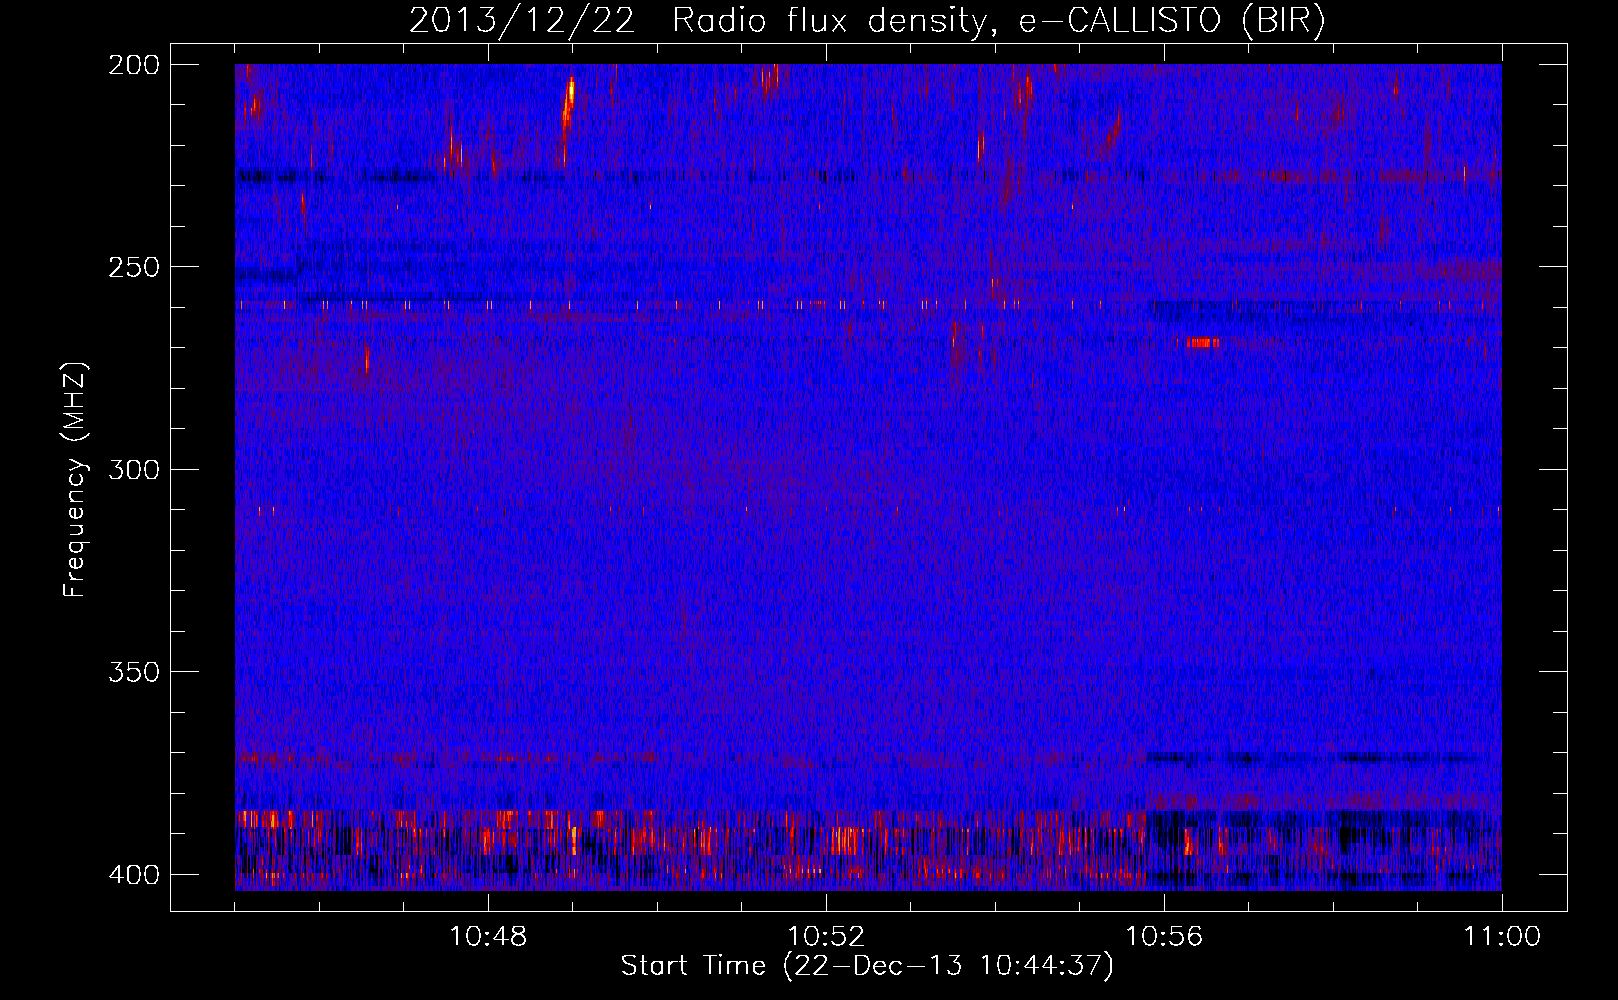Viewport: 1618px width, 1000px height.
Task: Click the 200 frequency tick label
Action: point(133,65)
